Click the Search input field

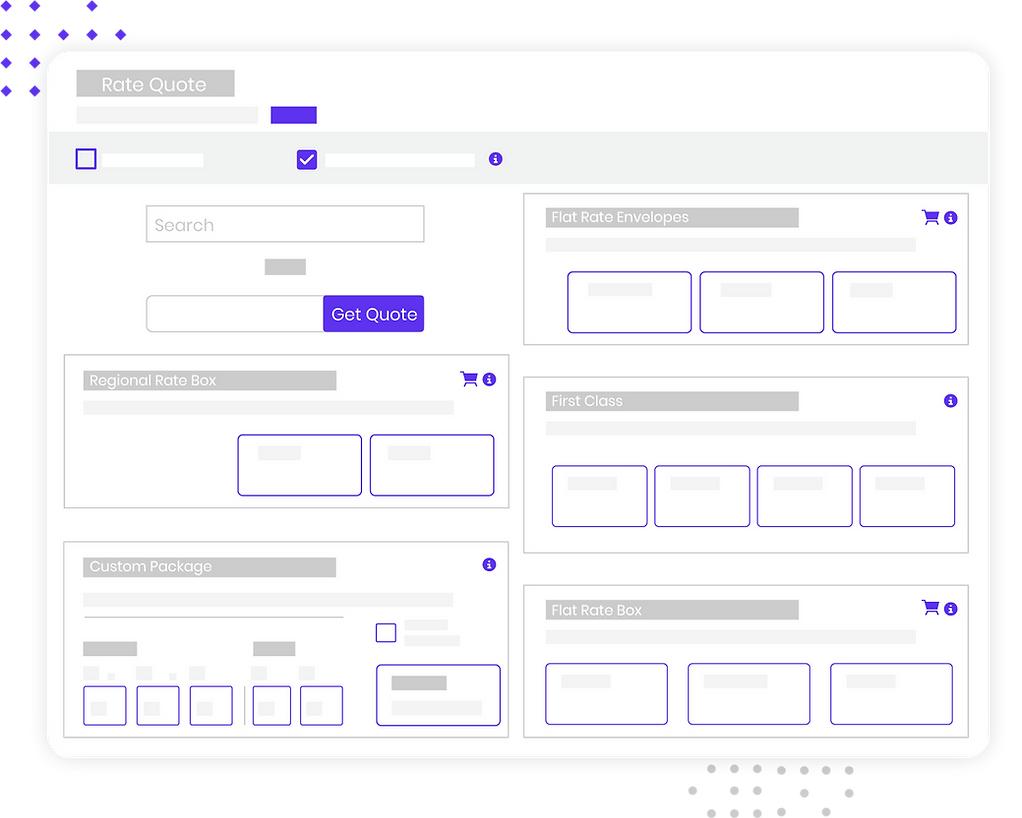pos(285,224)
